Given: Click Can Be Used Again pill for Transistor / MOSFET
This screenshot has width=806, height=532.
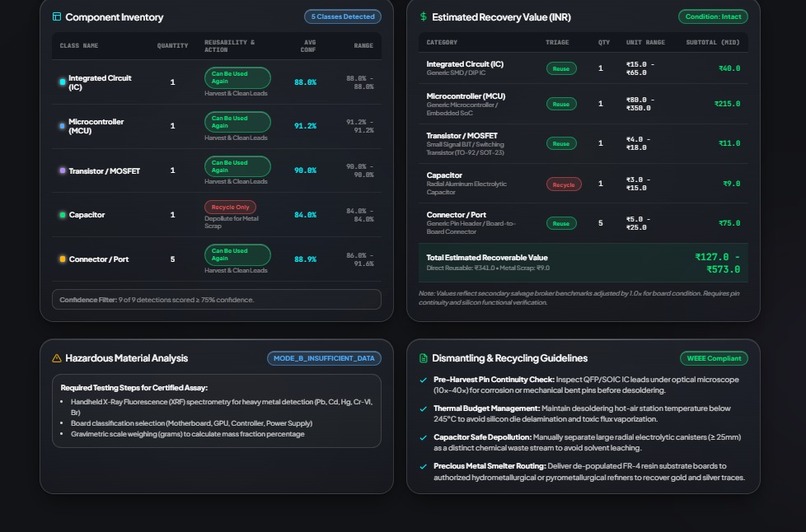Looking at the screenshot, I should click(x=237, y=167).
